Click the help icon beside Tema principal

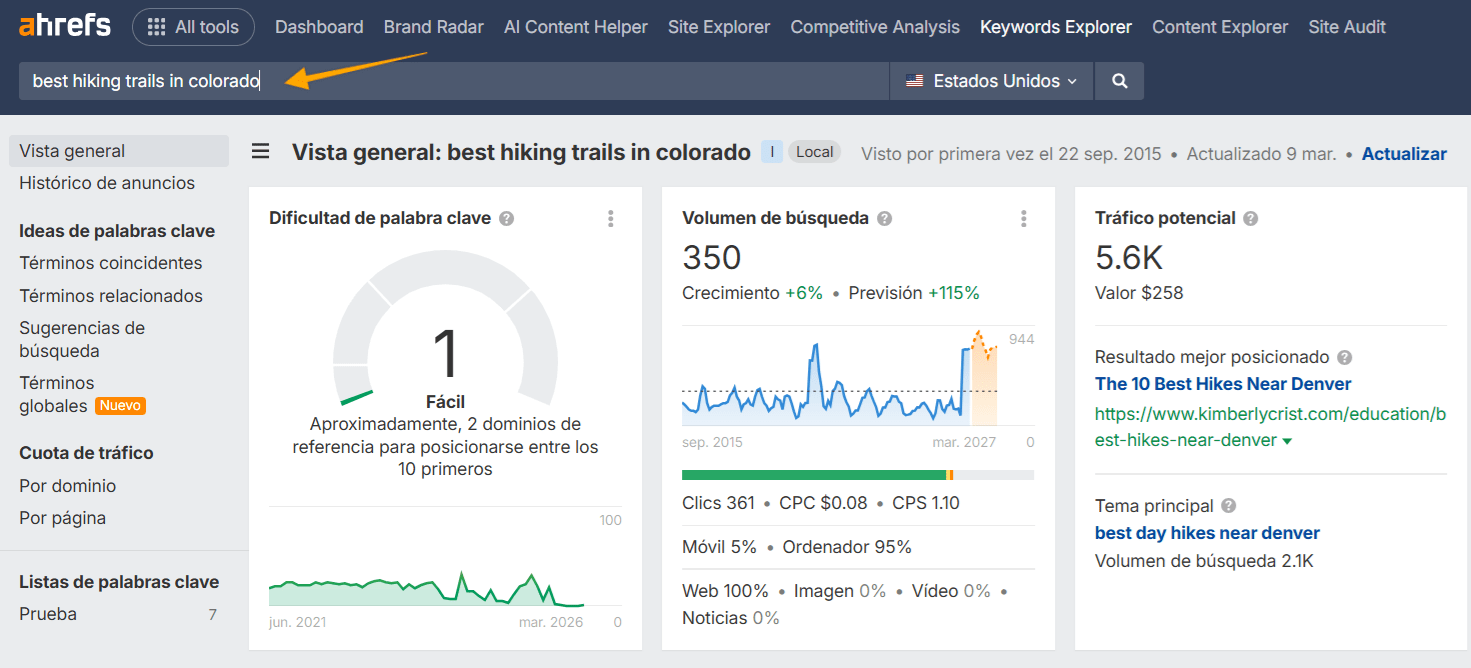[1227, 506]
